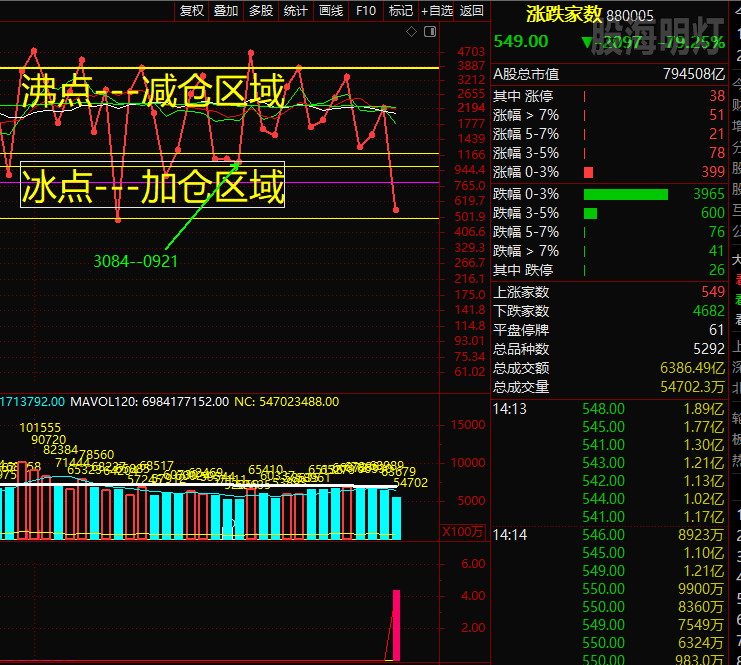The image size is (741, 665).
Task: Click the latest cyan volume bar
Action: 396,518
